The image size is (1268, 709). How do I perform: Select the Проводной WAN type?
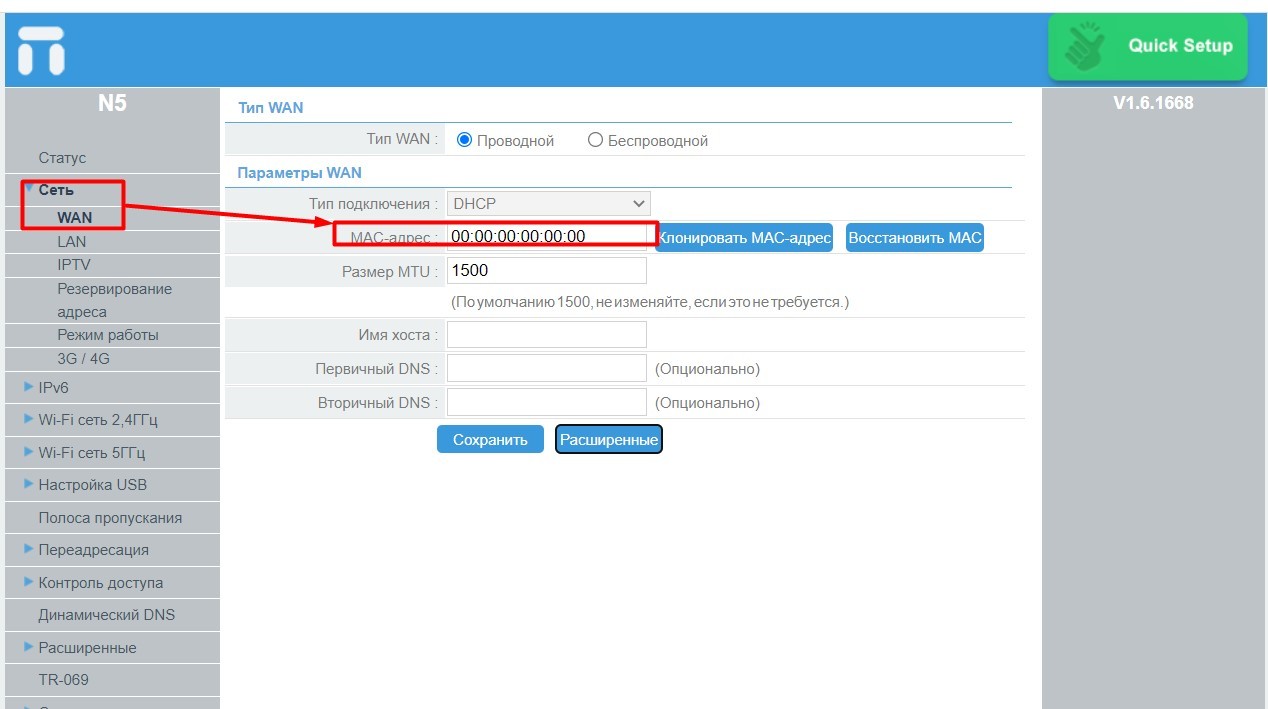[464, 140]
